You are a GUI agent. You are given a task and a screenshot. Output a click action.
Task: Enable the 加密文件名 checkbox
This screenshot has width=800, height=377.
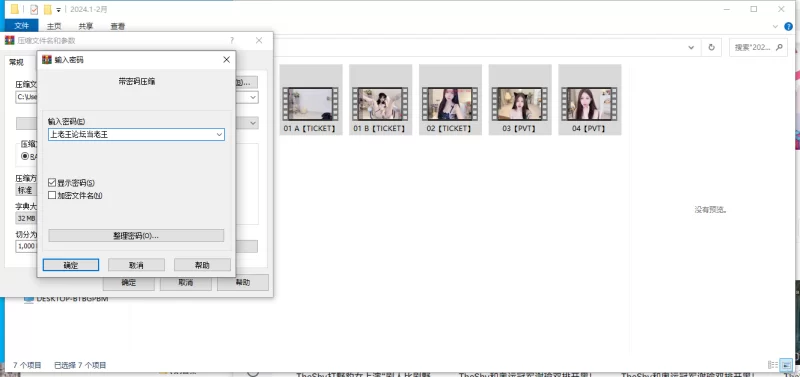coord(52,195)
